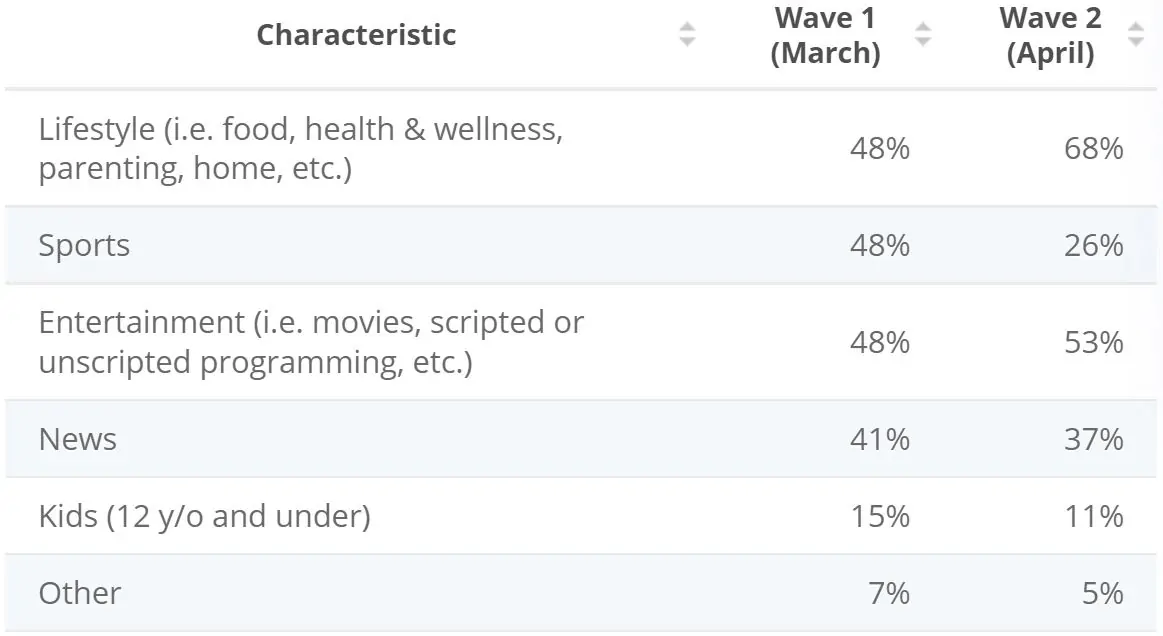Select the Entertainment row label
This screenshot has width=1163, height=636.
click(x=311, y=342)
